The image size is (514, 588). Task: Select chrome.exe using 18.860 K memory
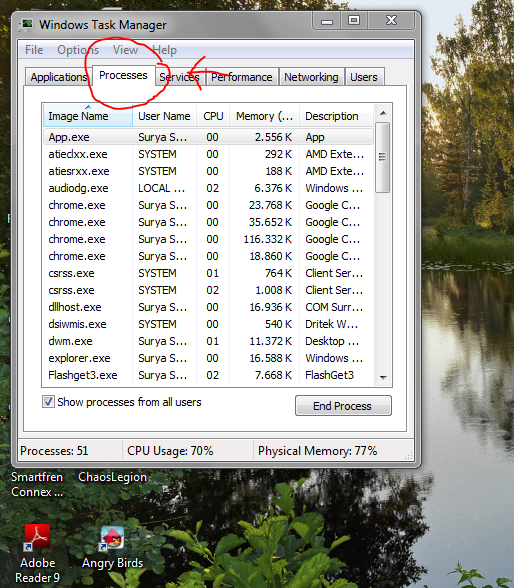coord(208,256)
